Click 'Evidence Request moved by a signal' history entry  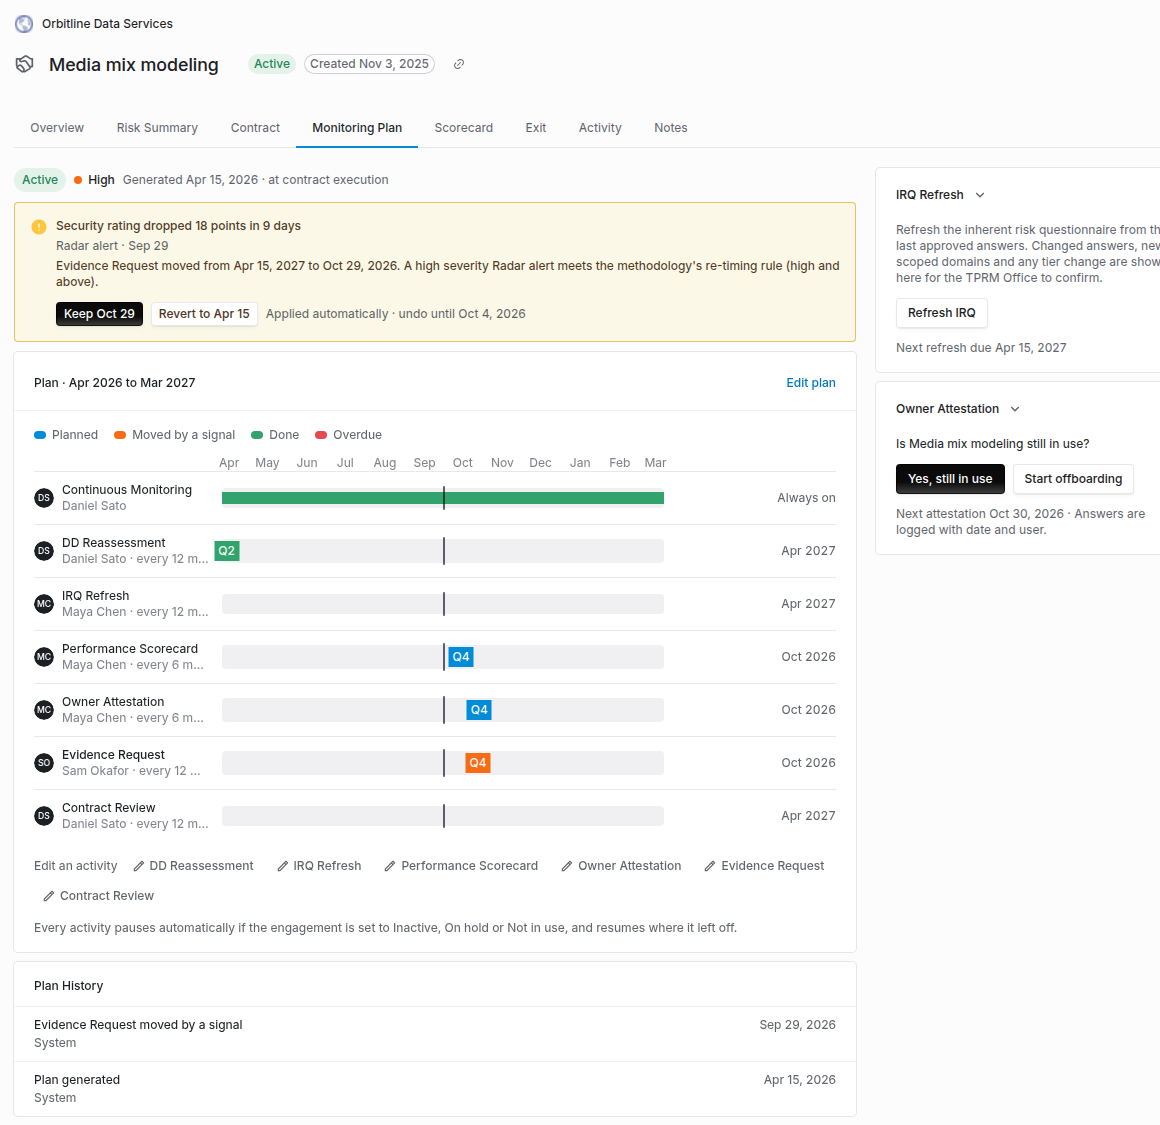point(435,1034)
